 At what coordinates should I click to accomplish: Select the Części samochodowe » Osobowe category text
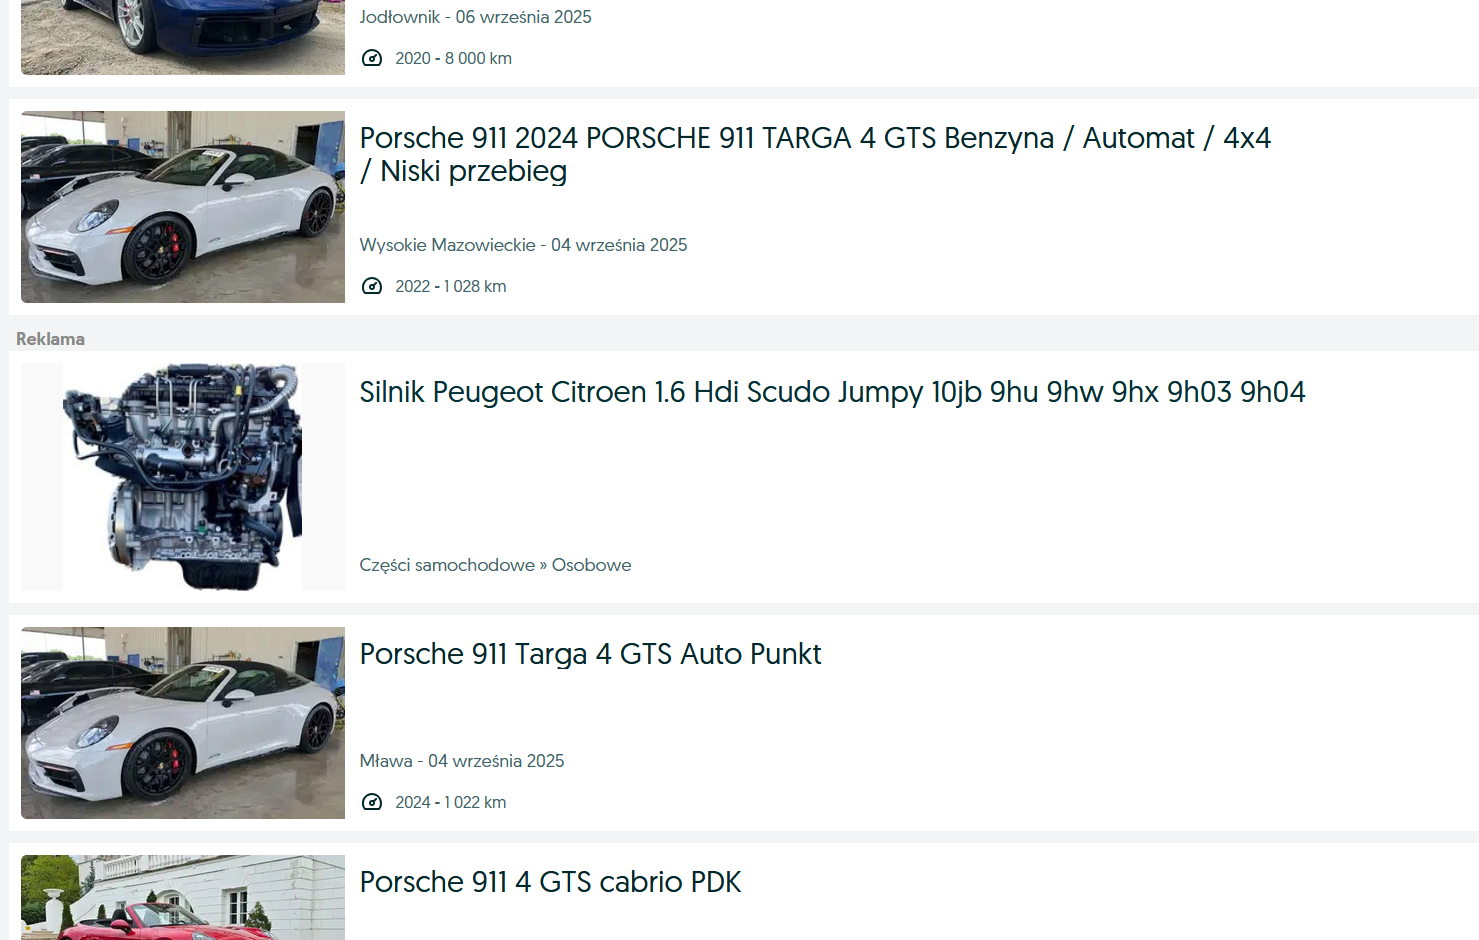click(x=495, y=565)
